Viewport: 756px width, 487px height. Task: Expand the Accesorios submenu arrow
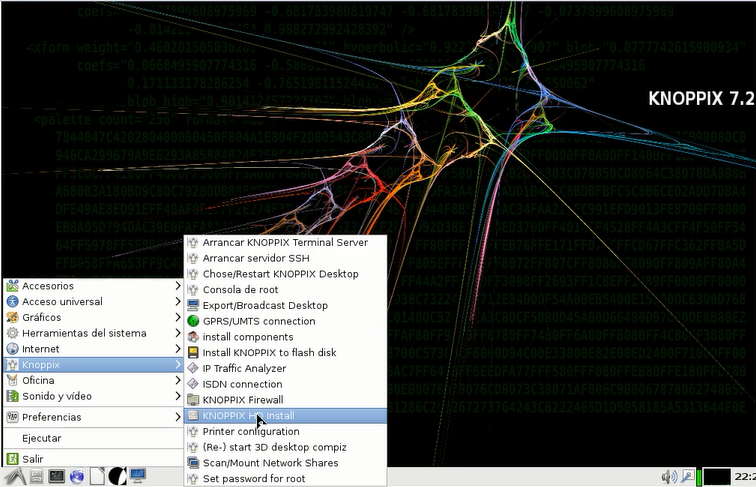[x=178, y=285]
